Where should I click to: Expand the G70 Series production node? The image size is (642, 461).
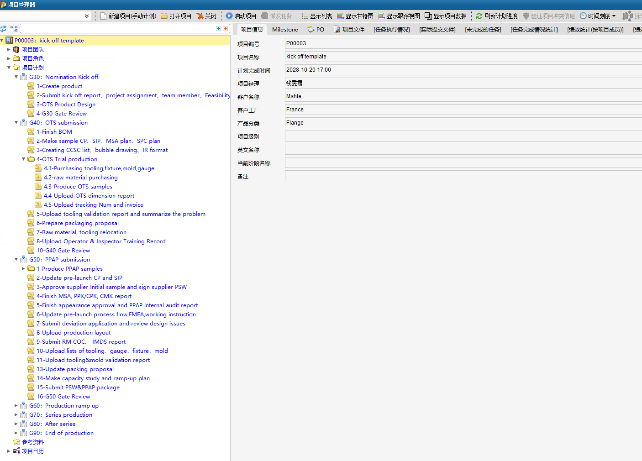pyautogui.click(x=16, y=414)
